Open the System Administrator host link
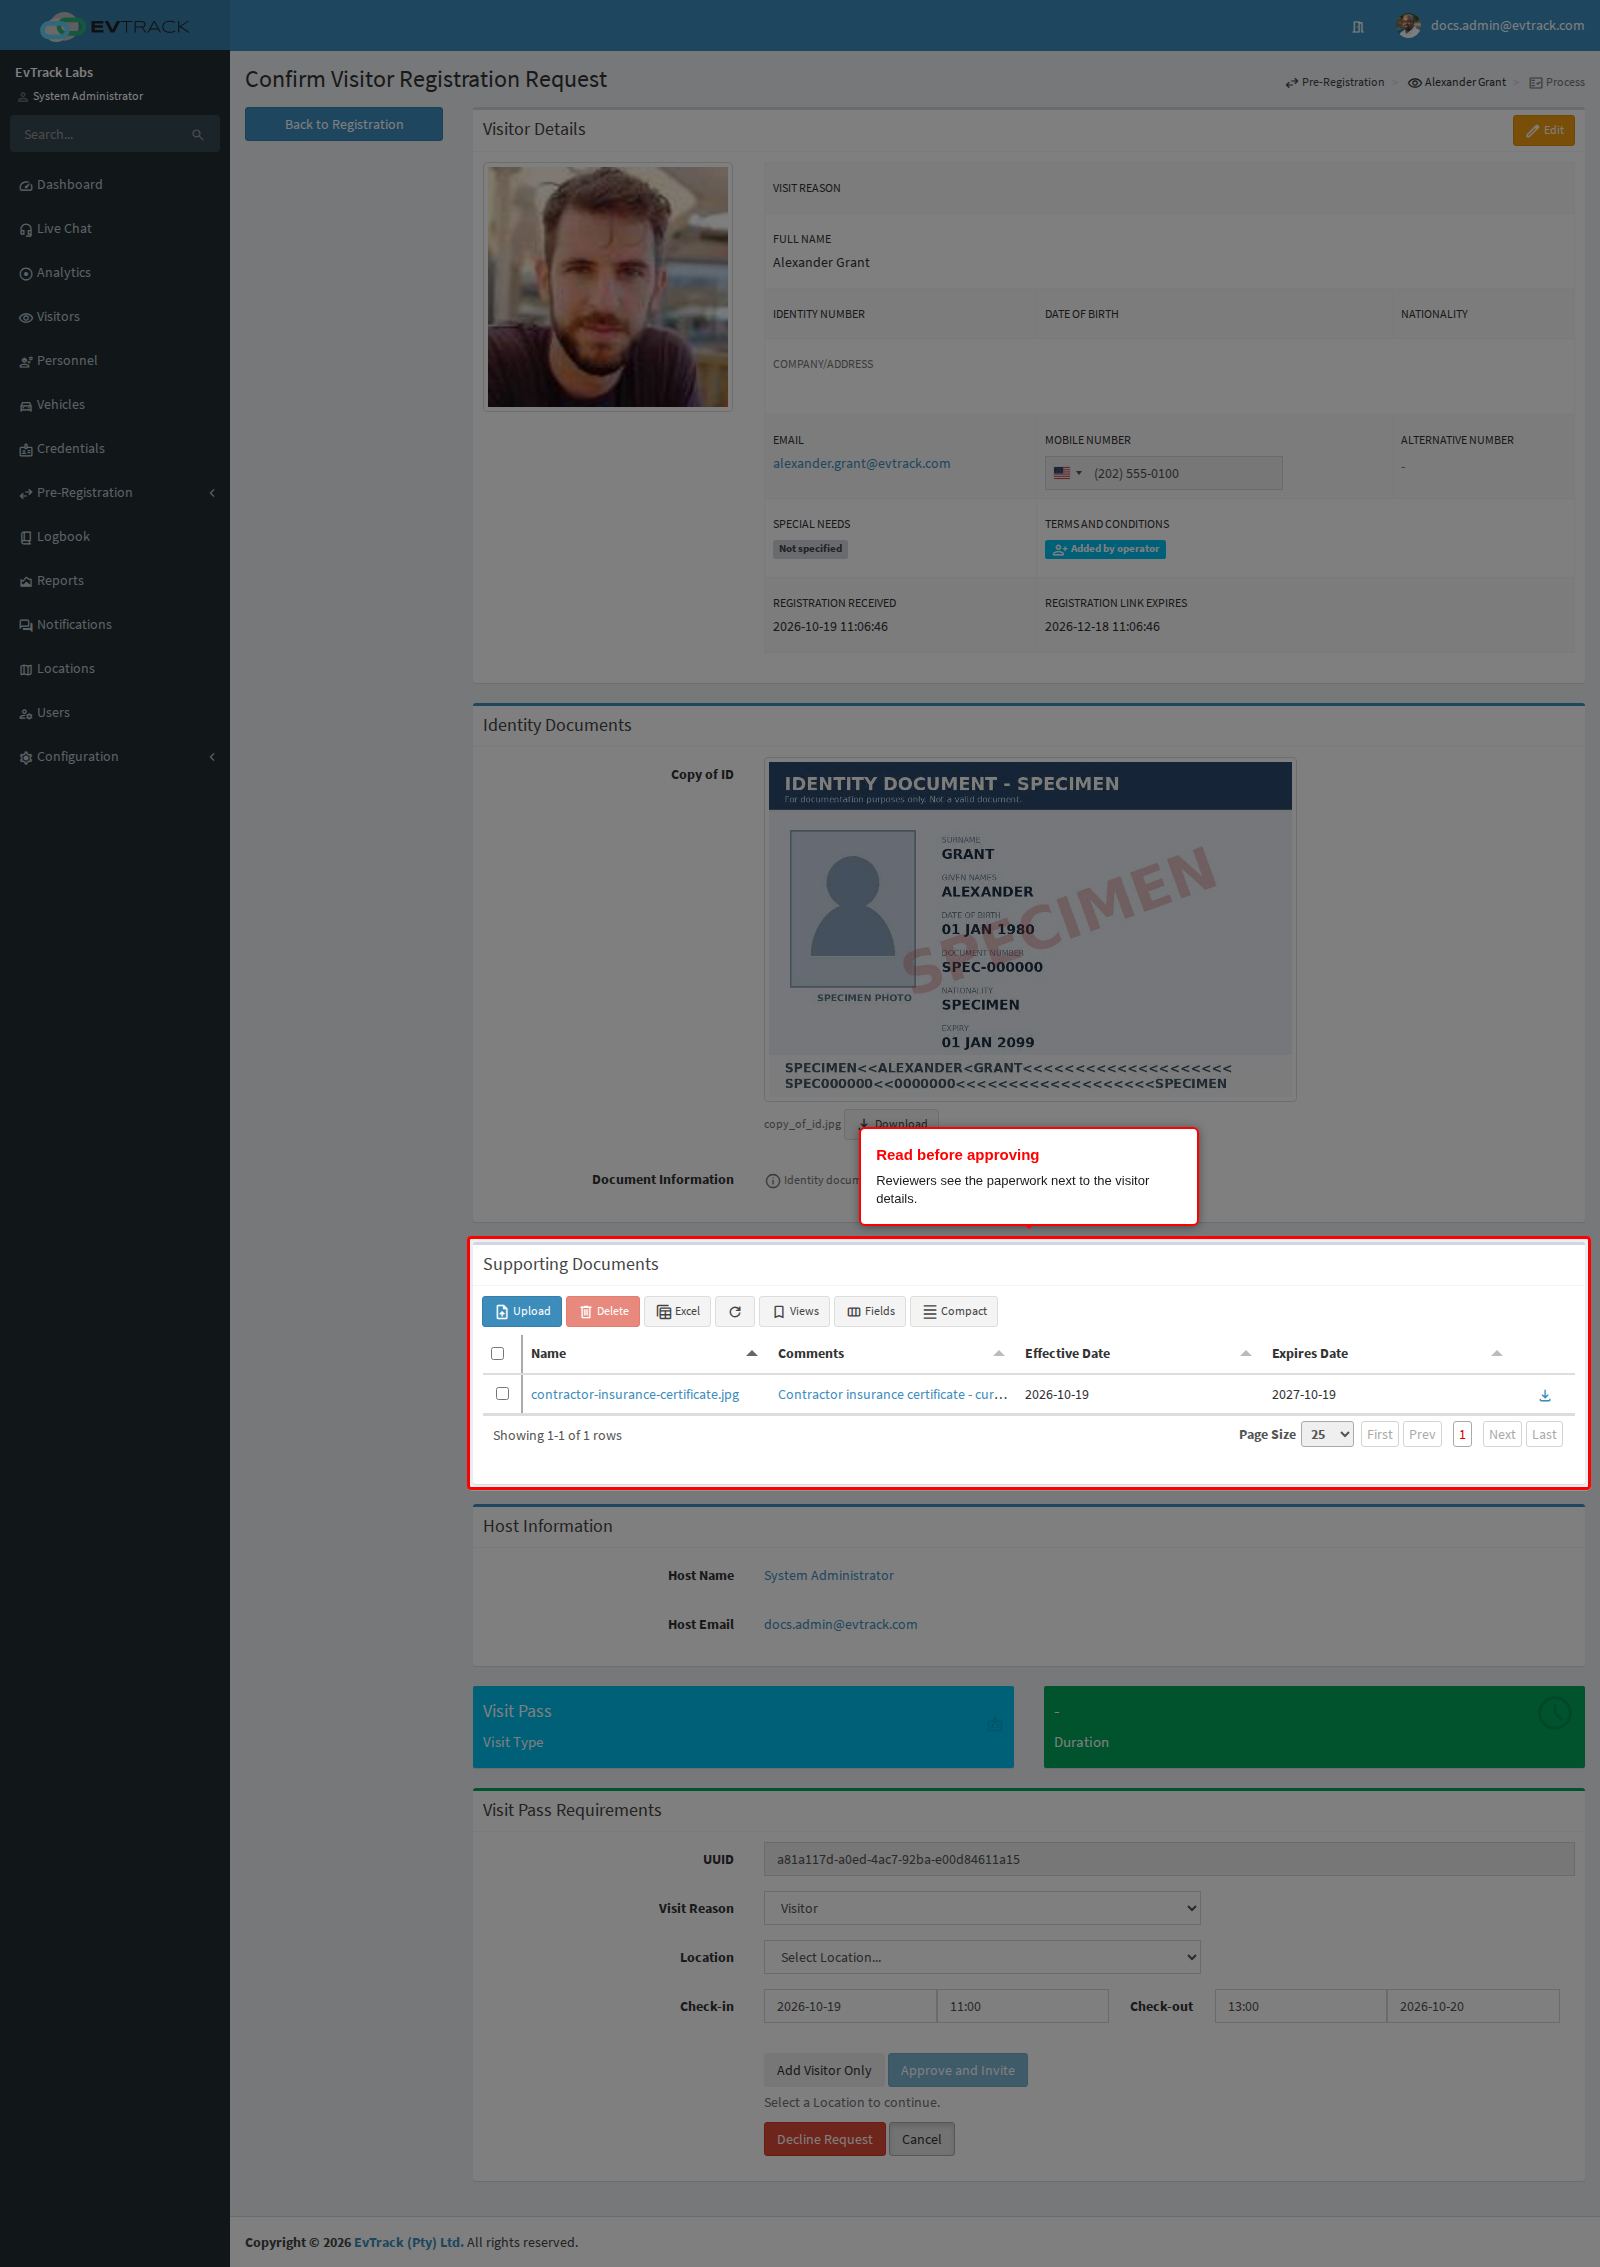The image size is (1600, 2267). (x=829, y=1576)
